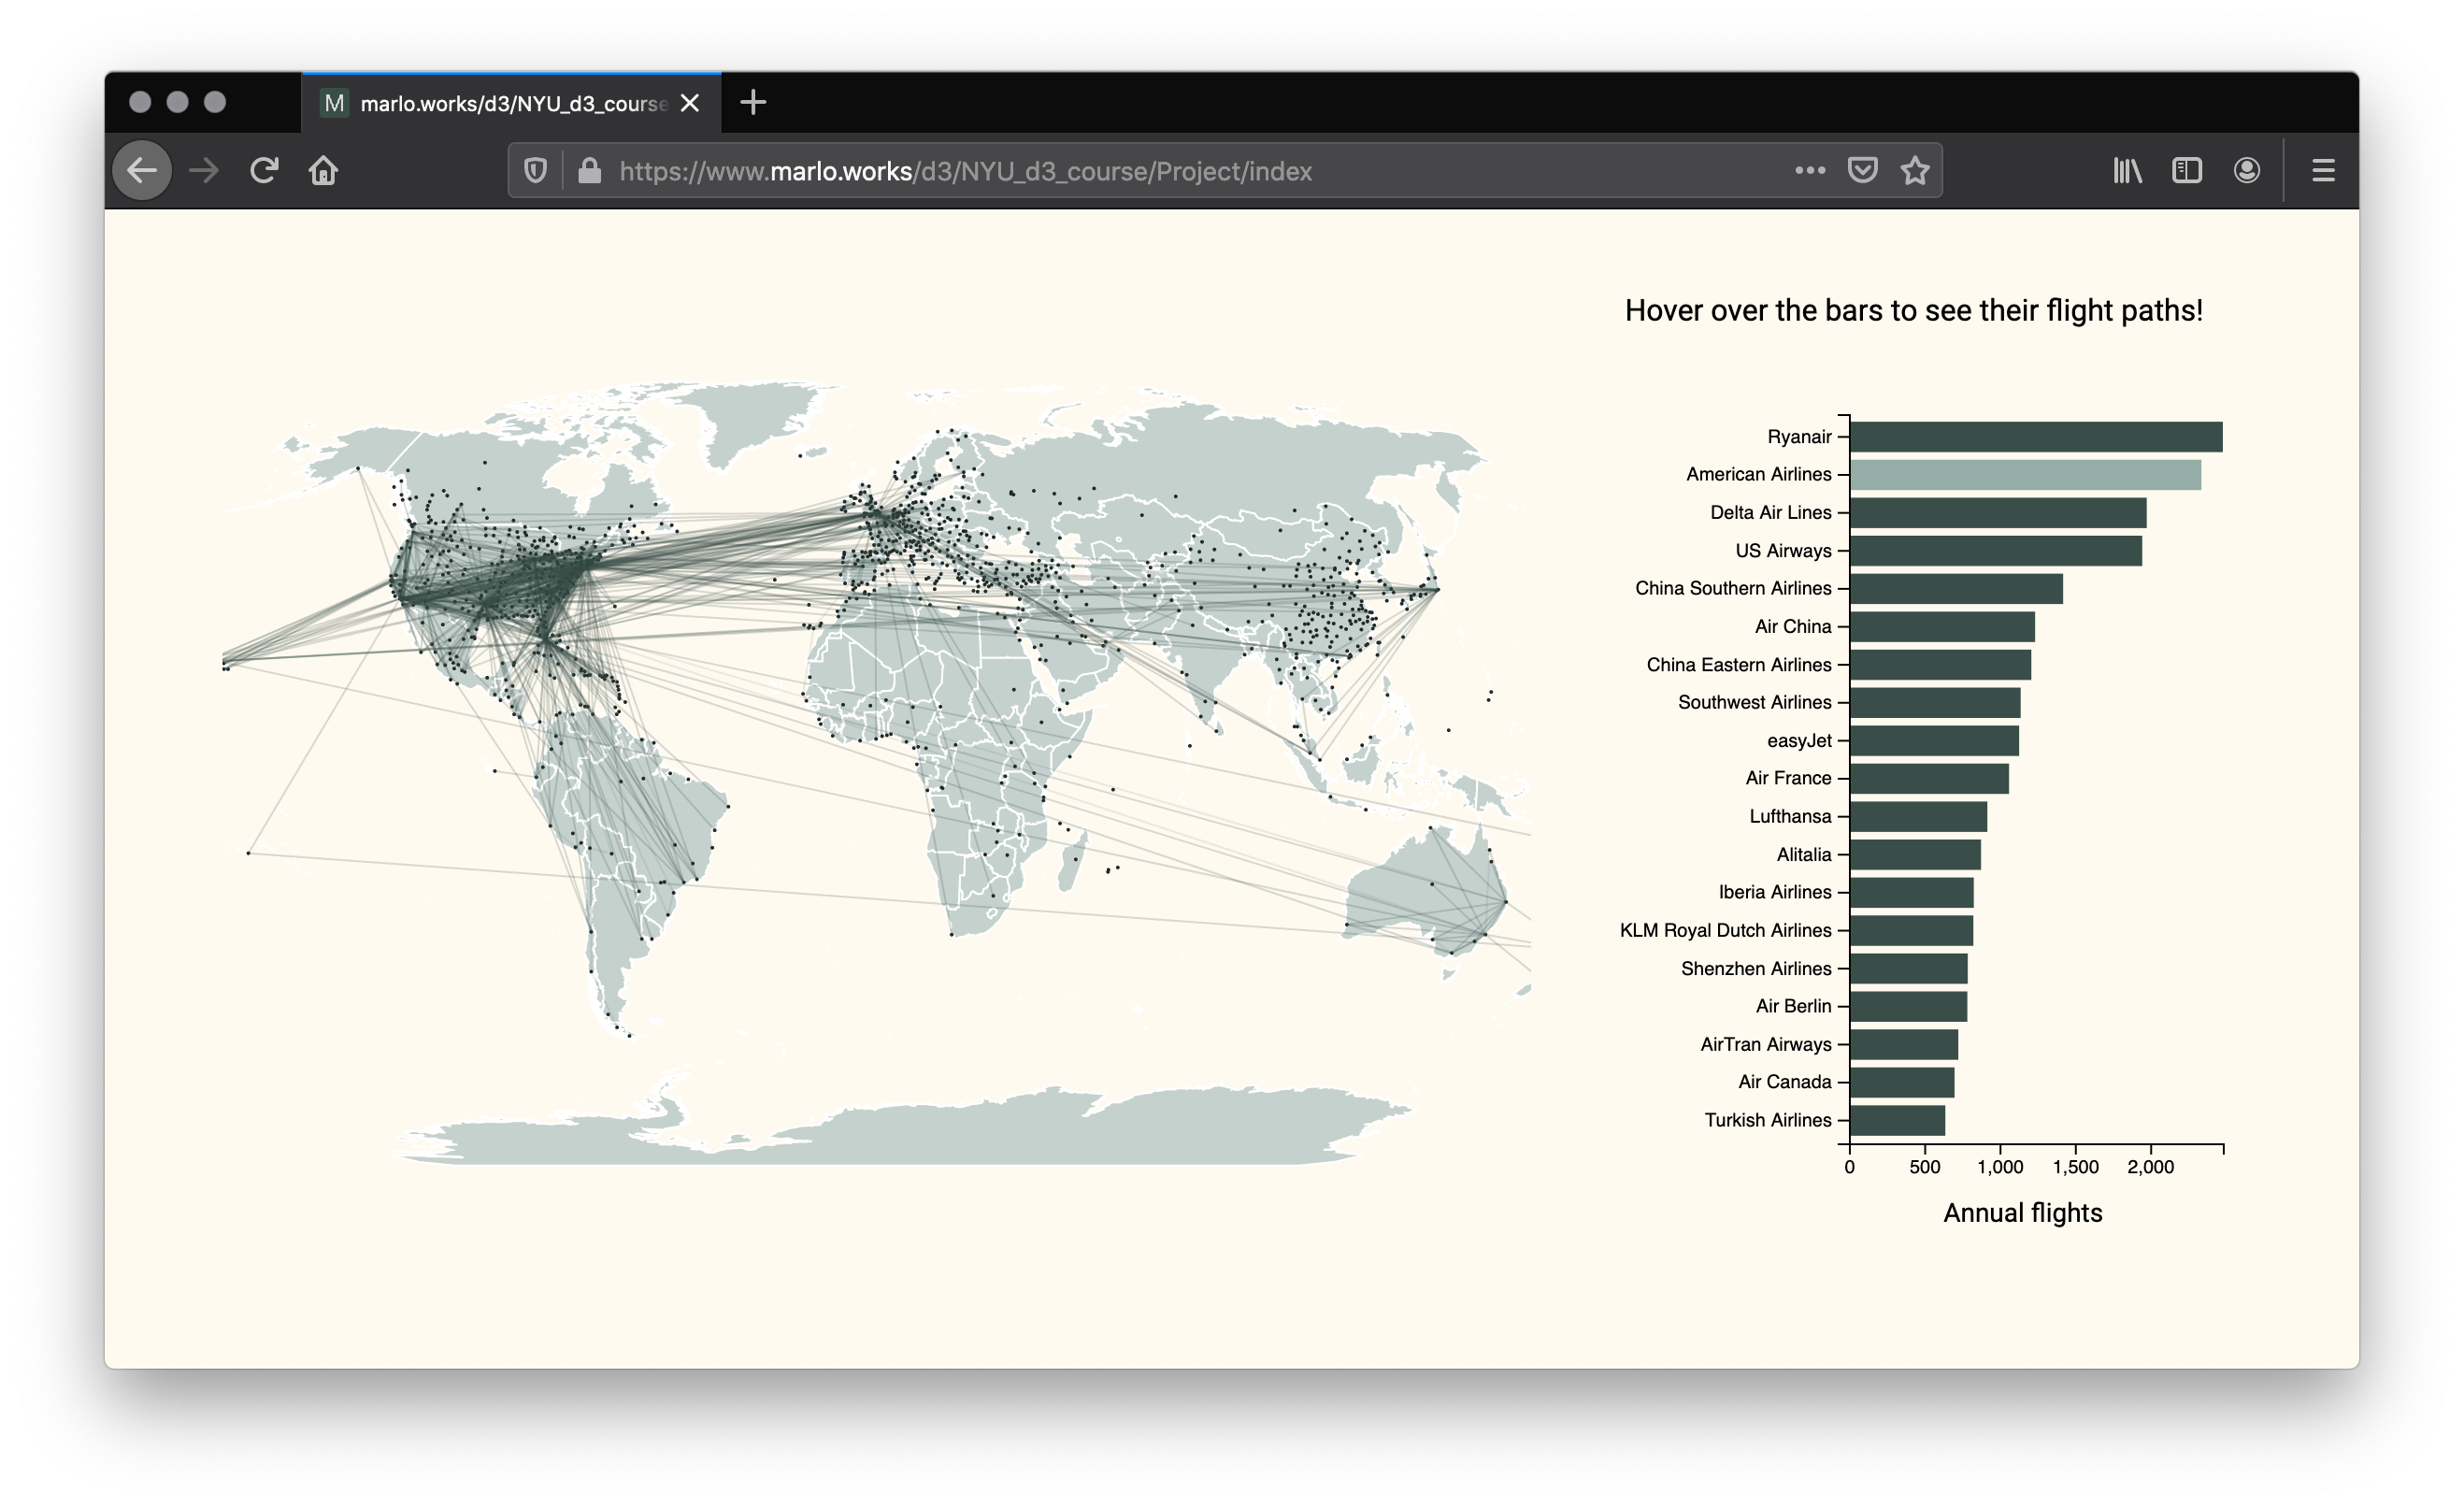Open the tracking protection shield icon
Viewport: 2464px width, 1507px height.
[536, 171]
